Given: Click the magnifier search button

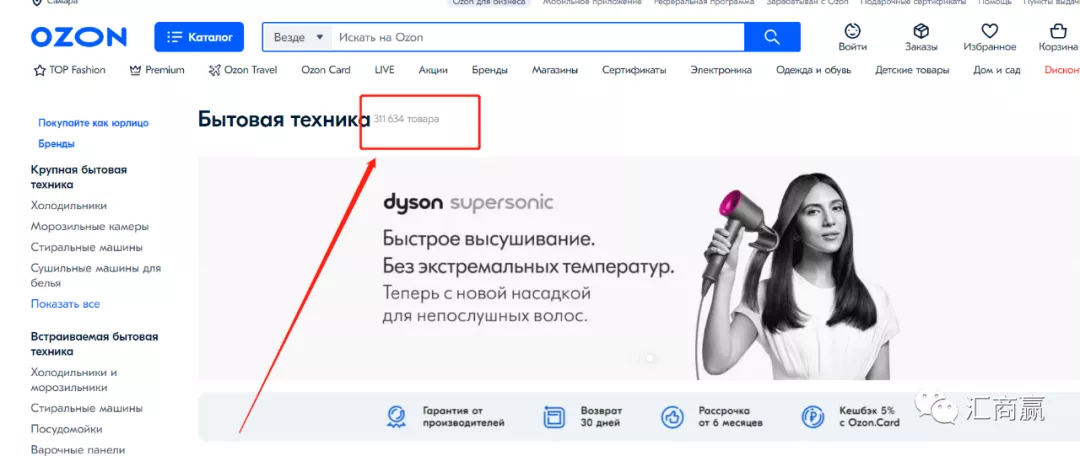Looking at the screenshot, I should pyautogui.click(x=772, y=37).
